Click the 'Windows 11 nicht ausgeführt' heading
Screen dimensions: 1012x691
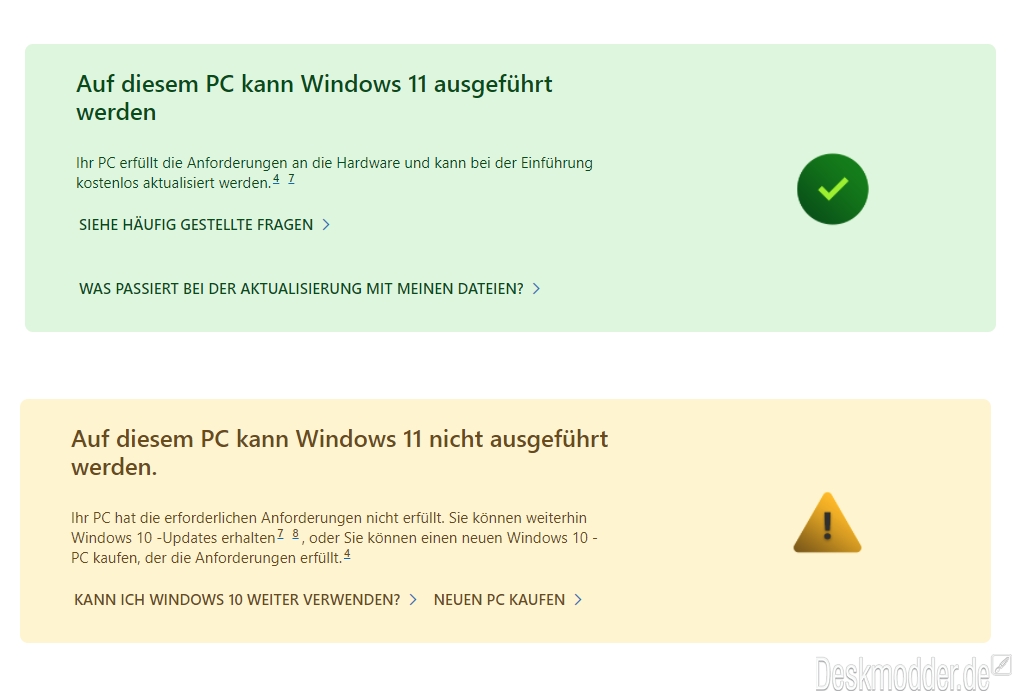[x=339, y=452]
